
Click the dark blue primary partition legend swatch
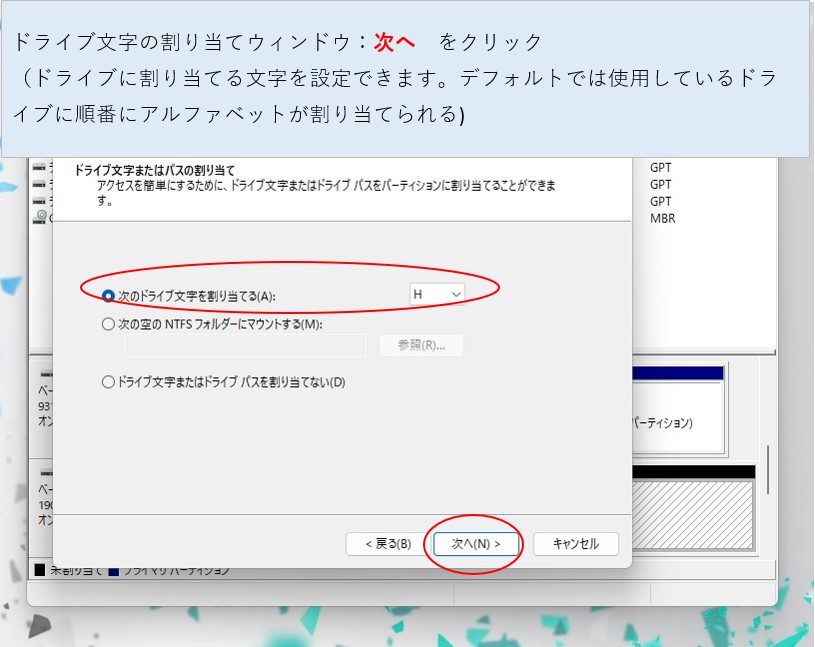click(x=114, y=570)
